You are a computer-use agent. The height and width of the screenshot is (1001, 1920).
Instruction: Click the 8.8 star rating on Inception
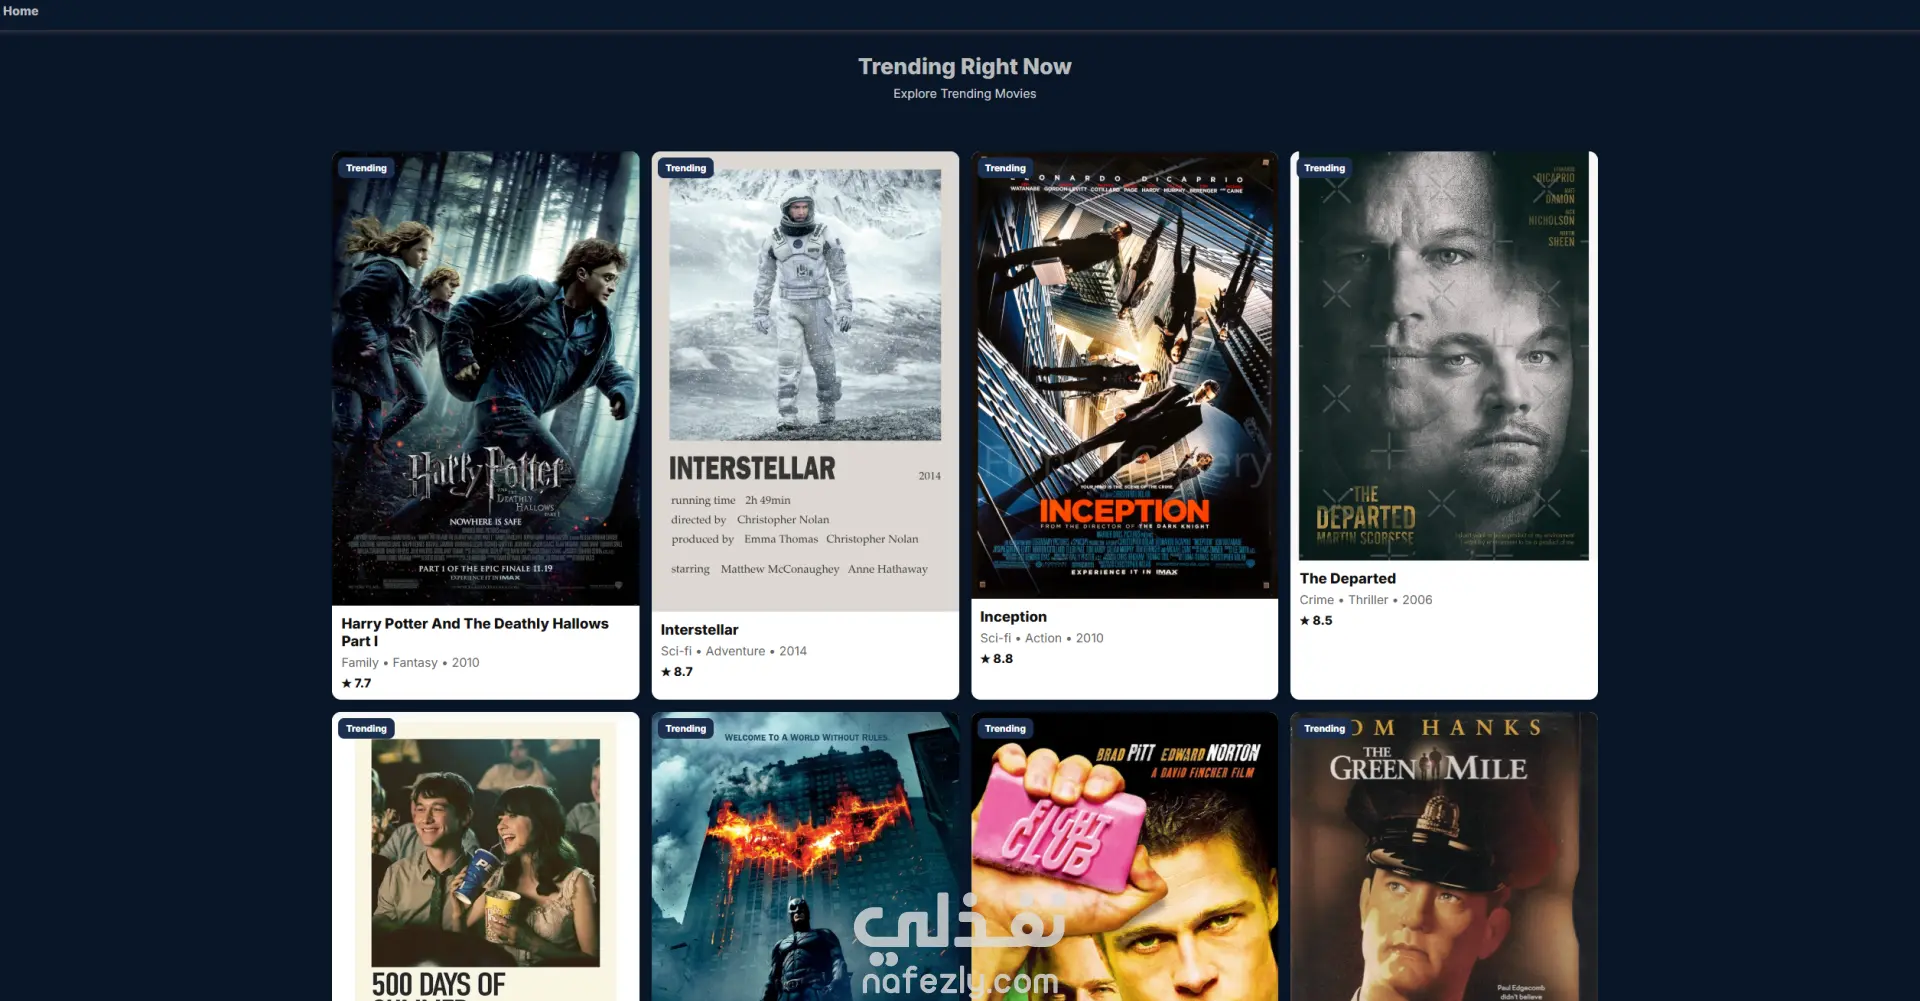click(996, 659)
